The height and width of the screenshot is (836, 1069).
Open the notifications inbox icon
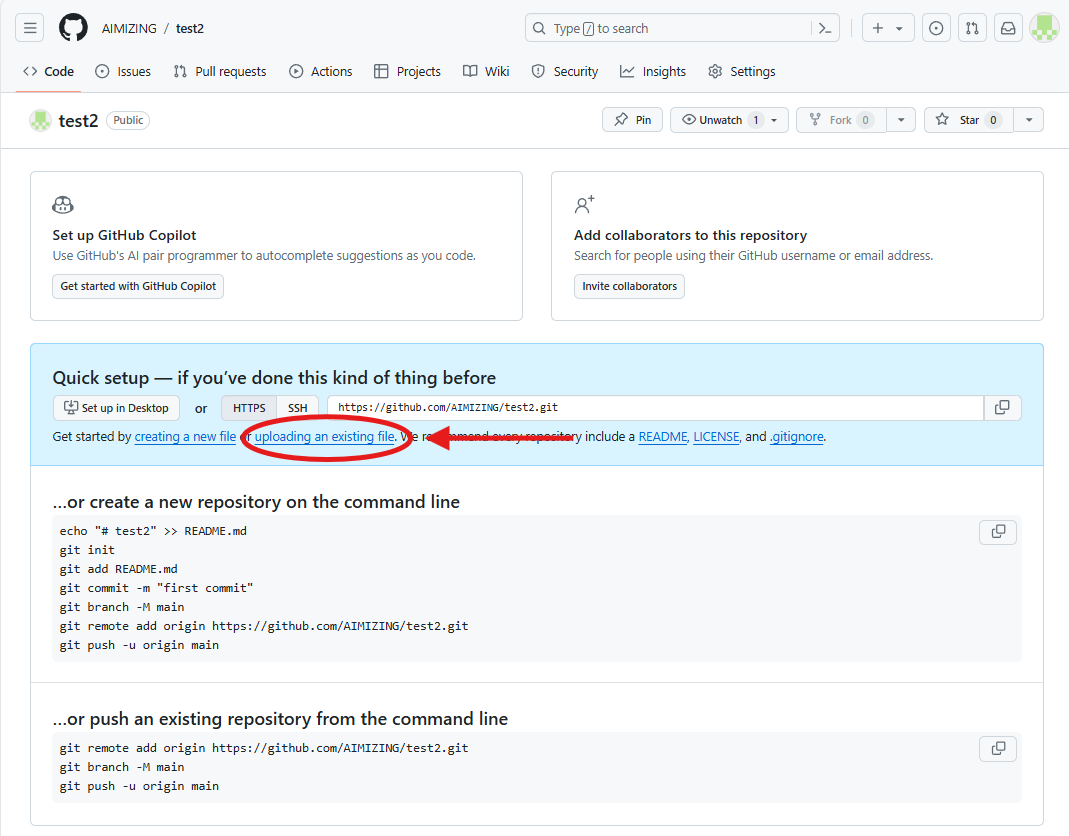click(1008, 28)
